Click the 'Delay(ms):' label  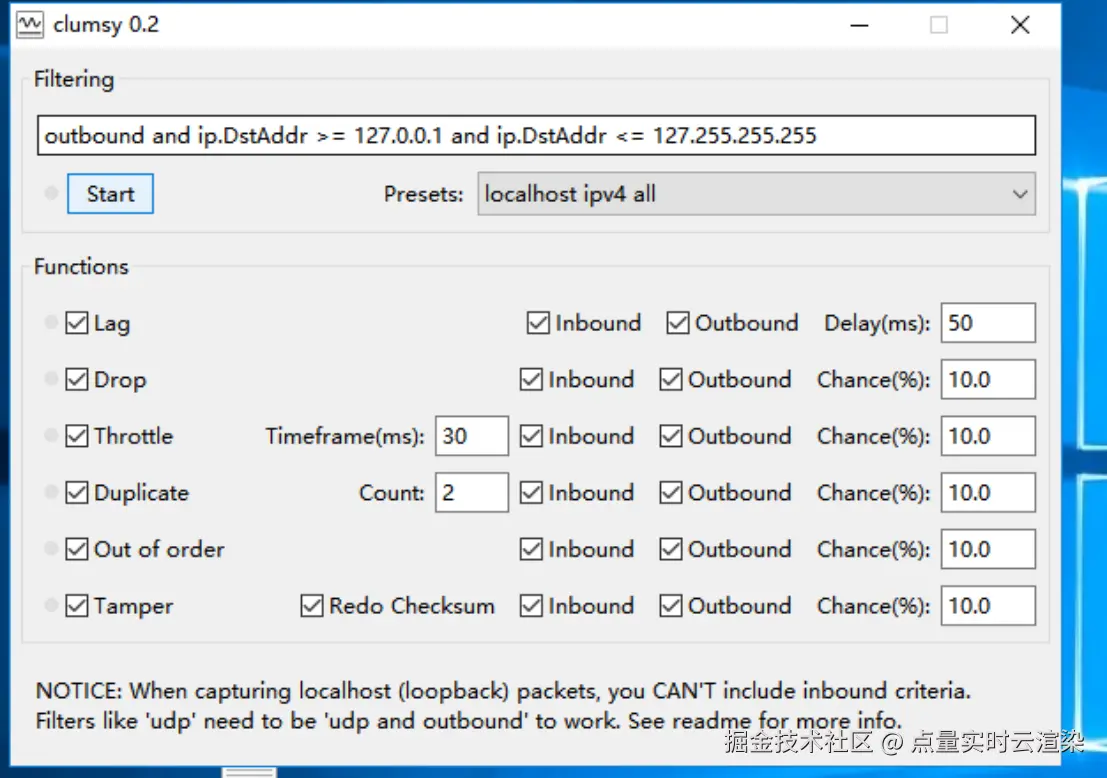pyautogui.click(x=878, y=323)
